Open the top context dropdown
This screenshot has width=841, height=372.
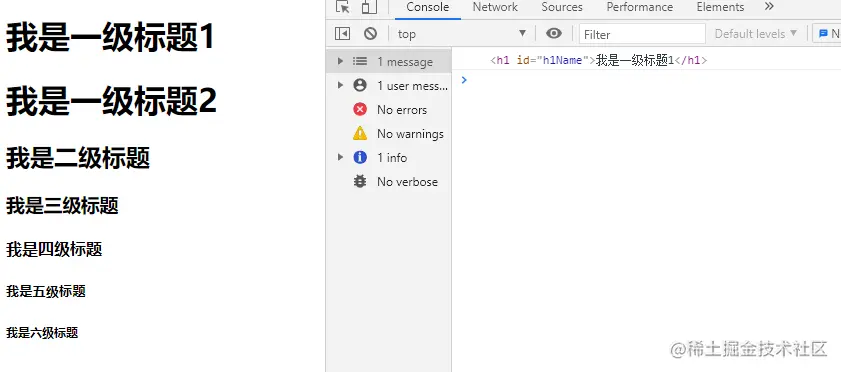coord(462,34)
